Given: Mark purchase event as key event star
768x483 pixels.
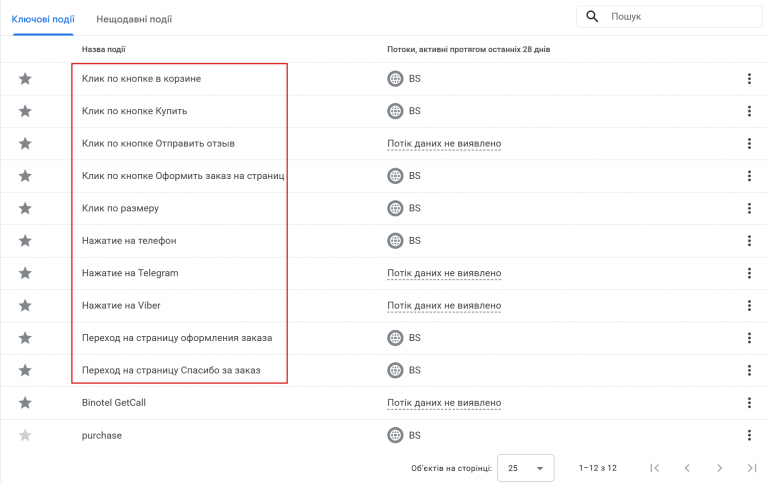Looking at the screenshot, I should pos(25,435).
